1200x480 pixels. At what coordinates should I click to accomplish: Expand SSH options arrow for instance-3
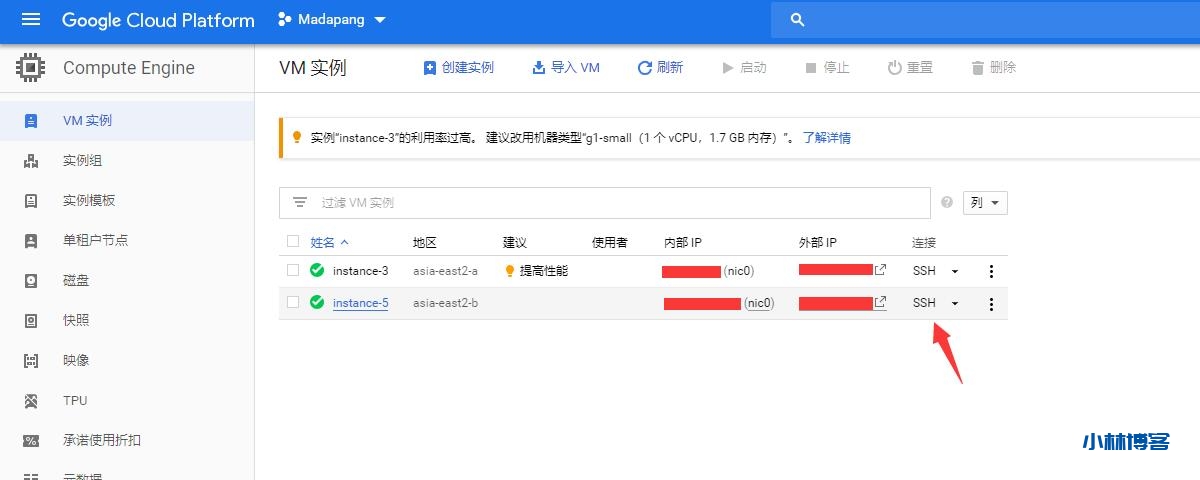pyautogui.click(x=955, y=271)
